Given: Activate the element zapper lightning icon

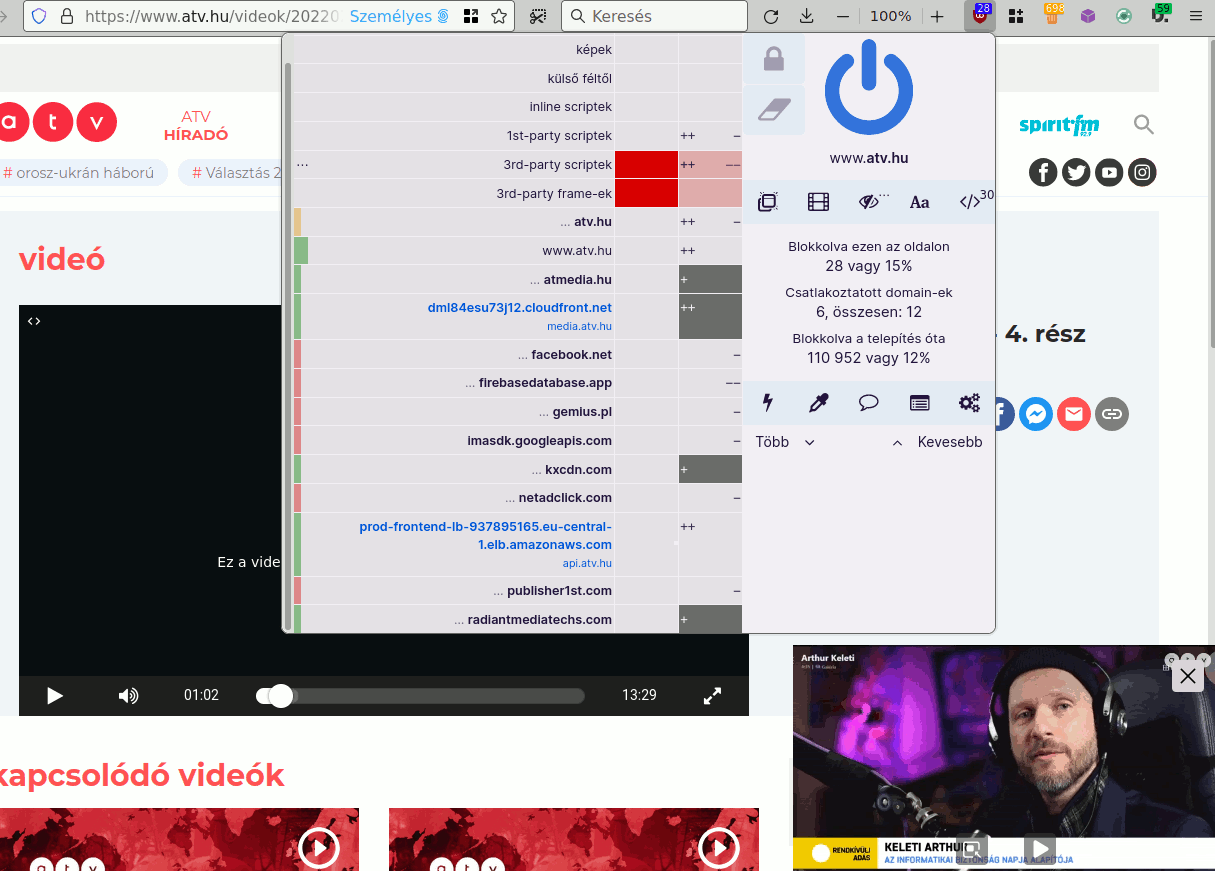Looking at the screenshot, I should tap(768, 402).
